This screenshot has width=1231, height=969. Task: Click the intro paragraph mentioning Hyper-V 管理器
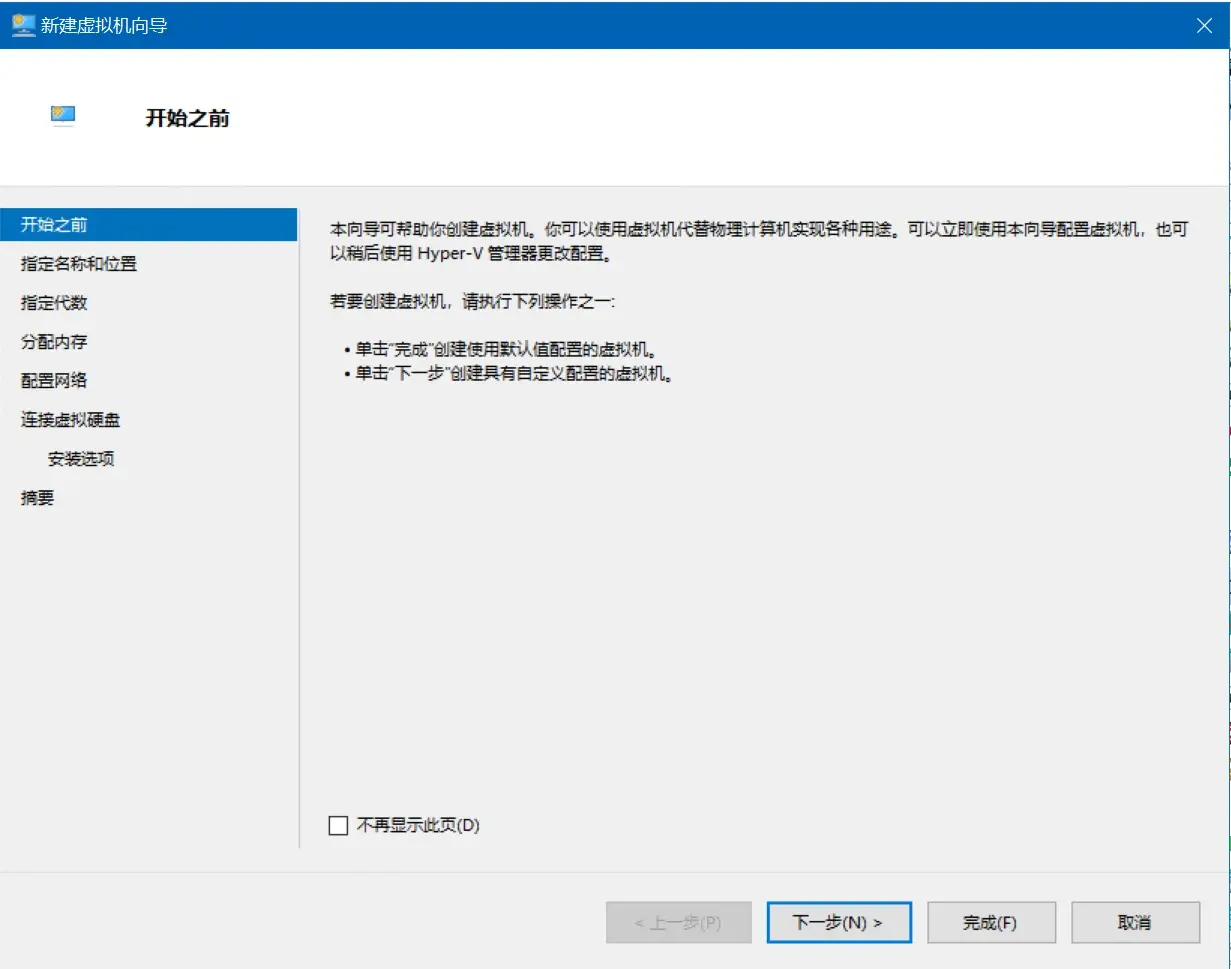[758, 241]
